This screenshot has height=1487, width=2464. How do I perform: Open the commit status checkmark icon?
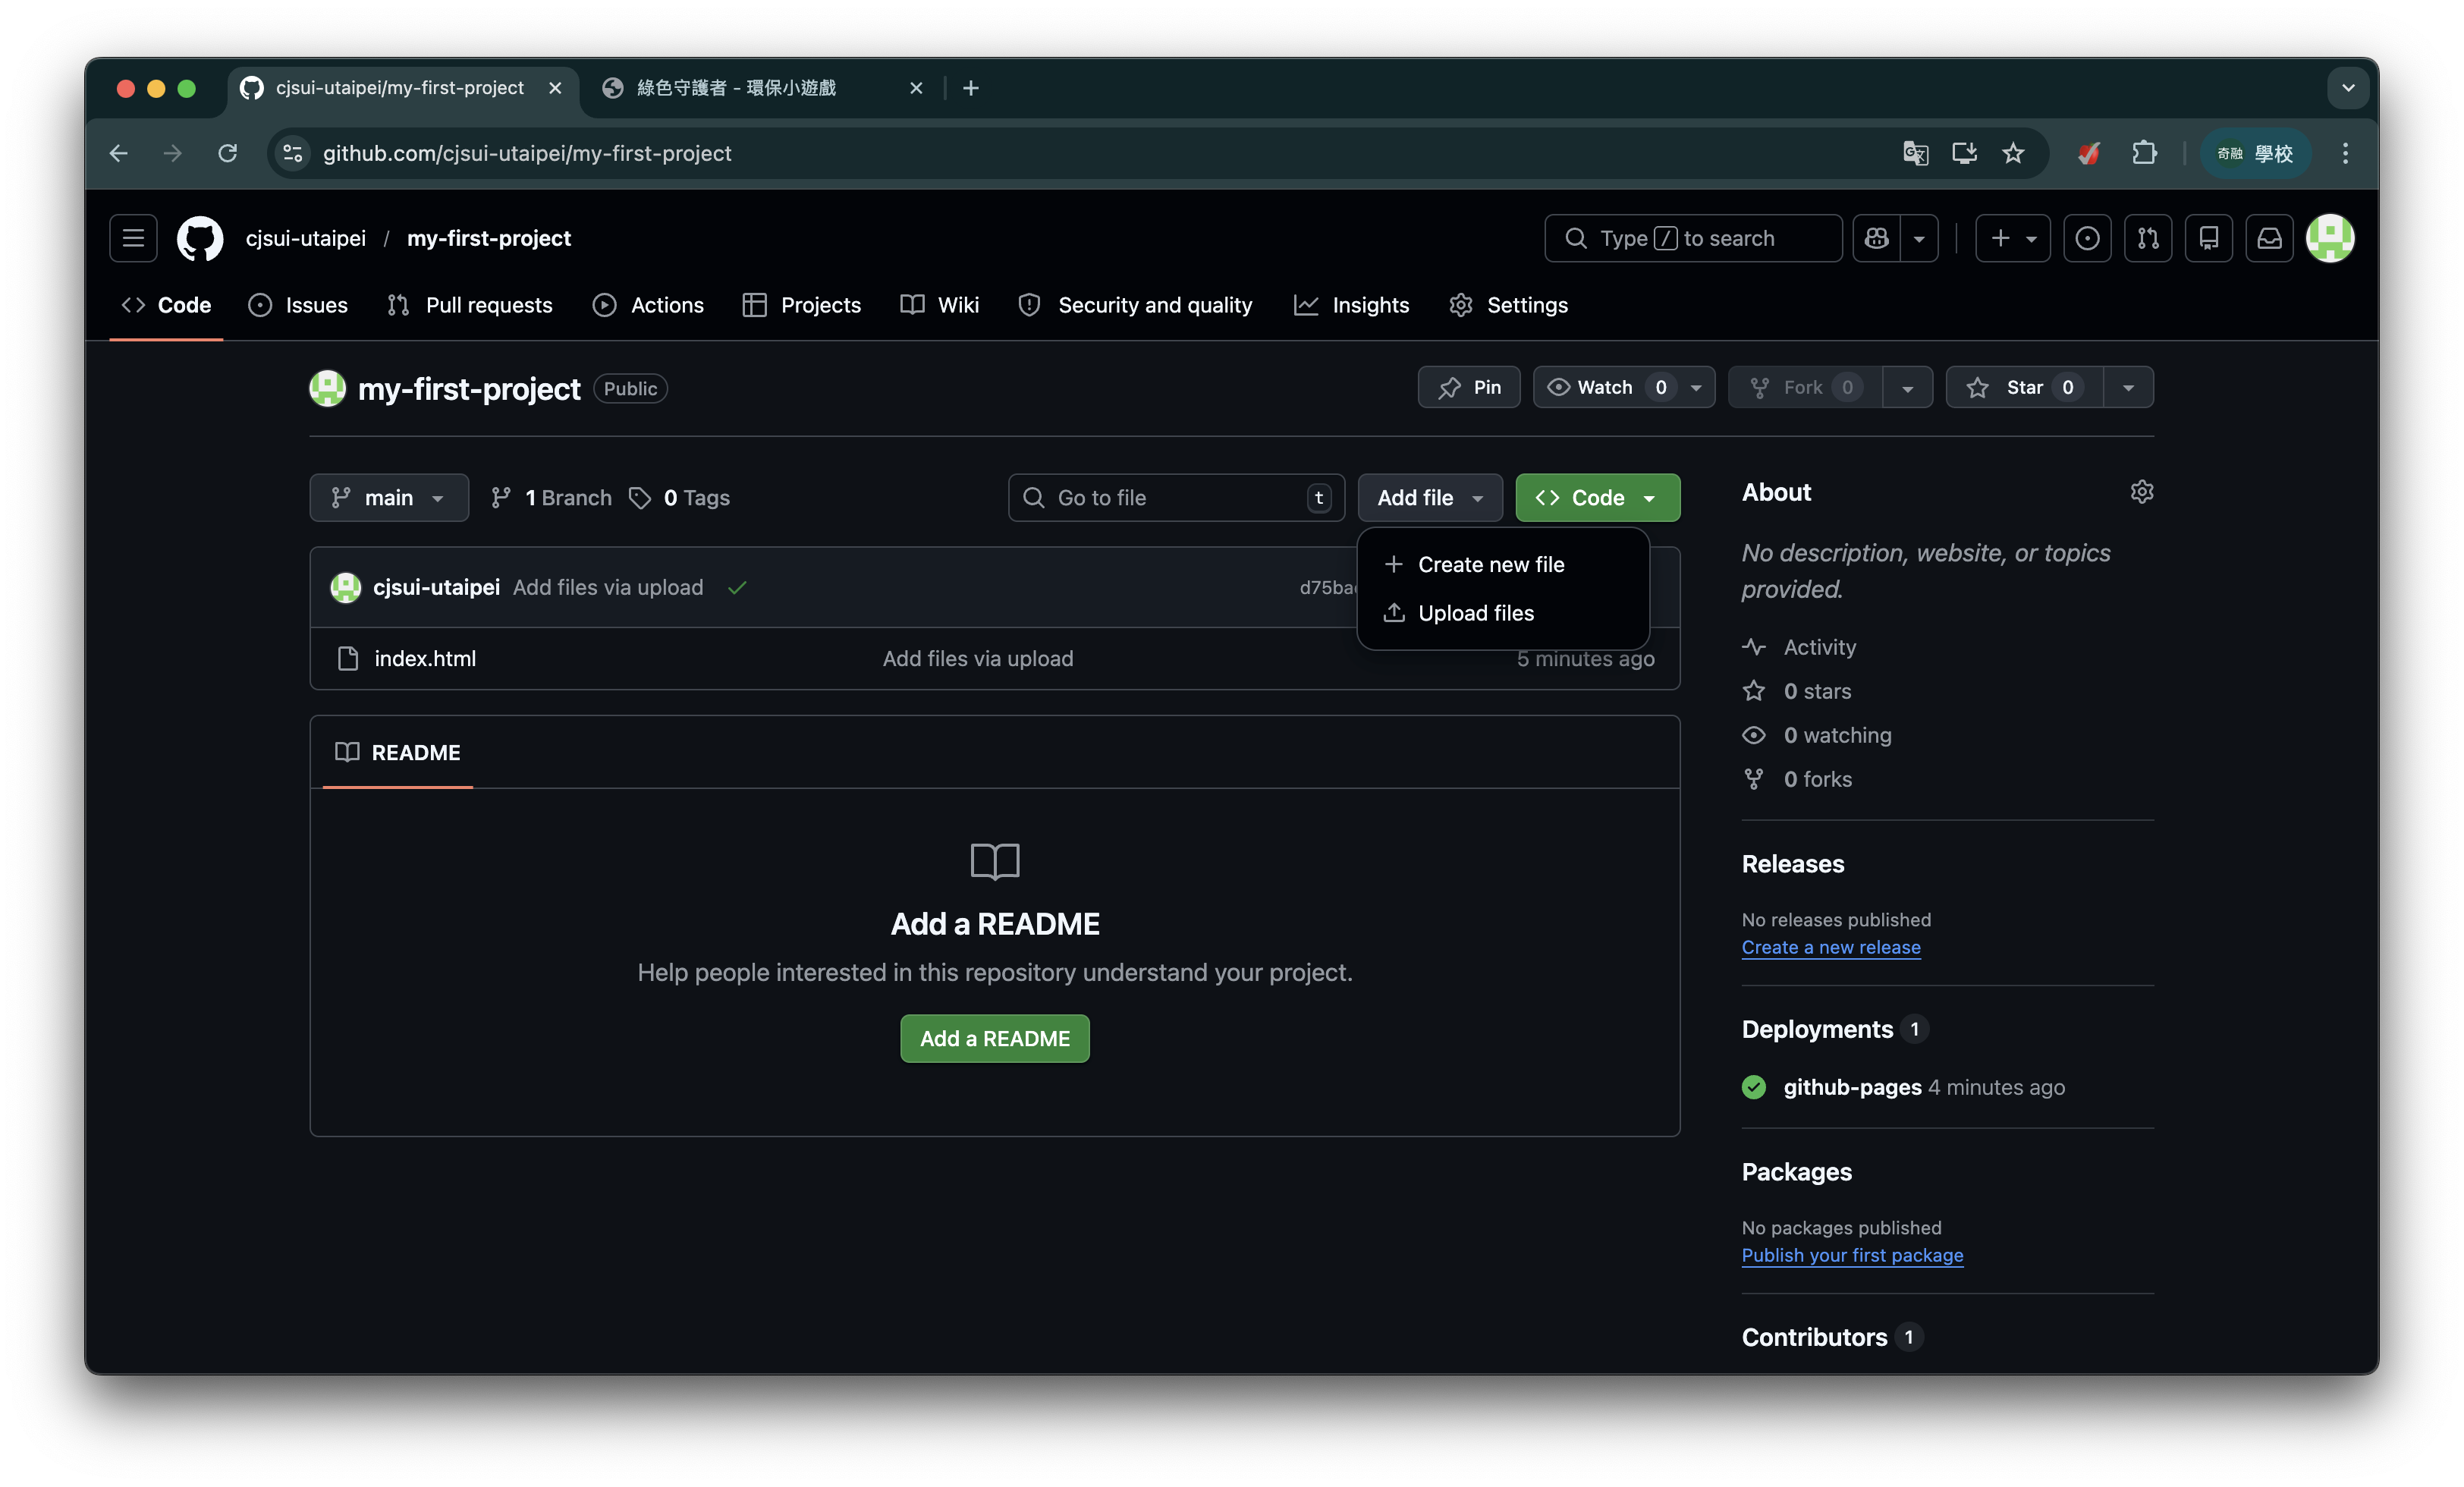(x=737, y=587)
